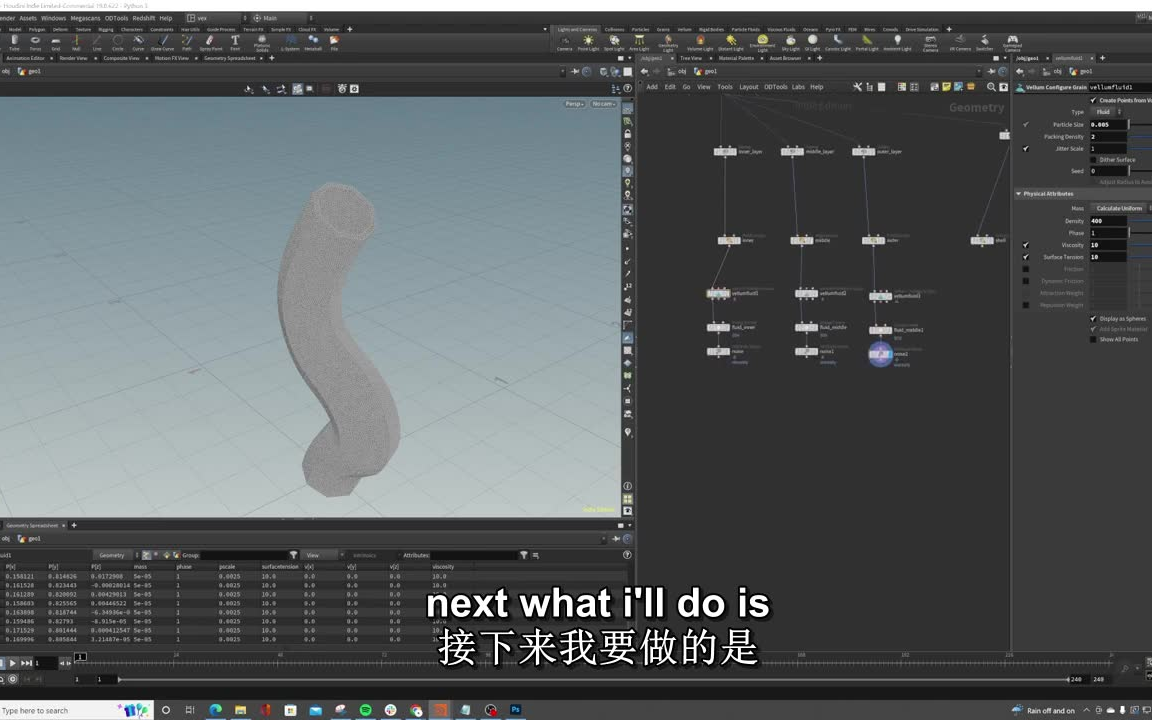Toggle the Display as Spheres option

(x=1094, y=318)
